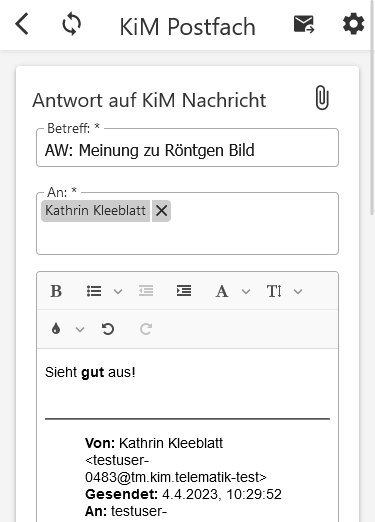Open the send mail envelope icon
Image resolution: width=375 pixels, height=522 pixels.
(304, 24)
